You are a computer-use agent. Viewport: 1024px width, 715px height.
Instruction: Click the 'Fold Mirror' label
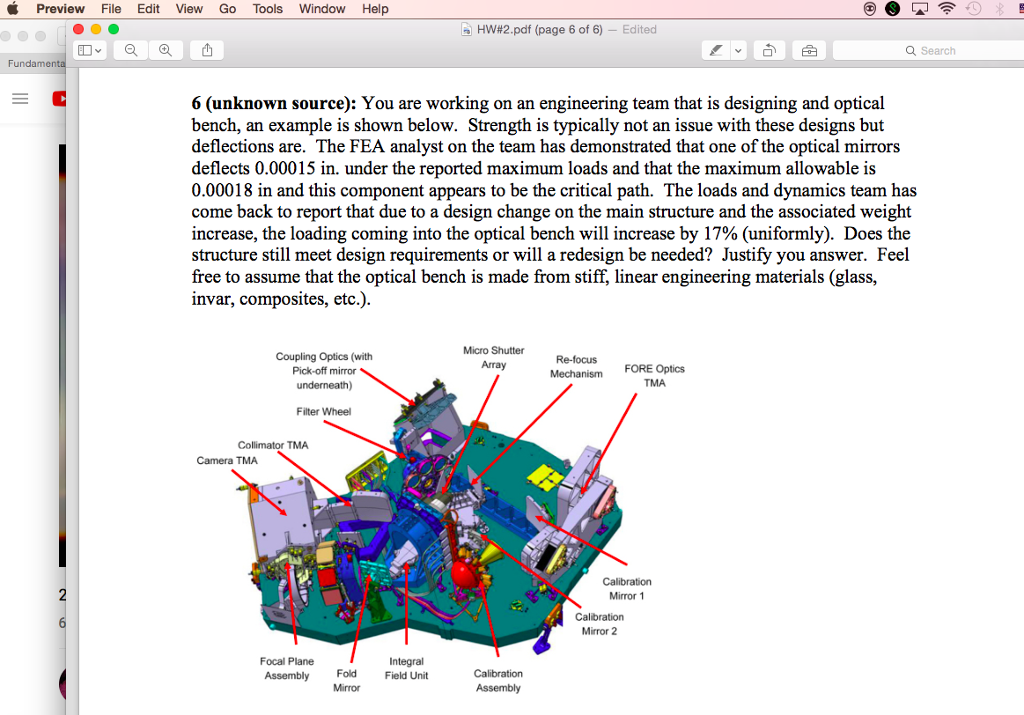click(x=347, y=680)
